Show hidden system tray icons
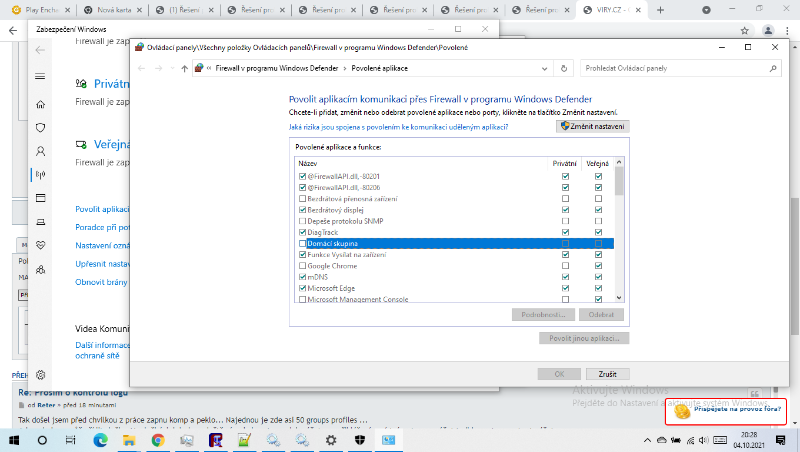Viewport: 800px width, 452px height. (x=647, y=440)
